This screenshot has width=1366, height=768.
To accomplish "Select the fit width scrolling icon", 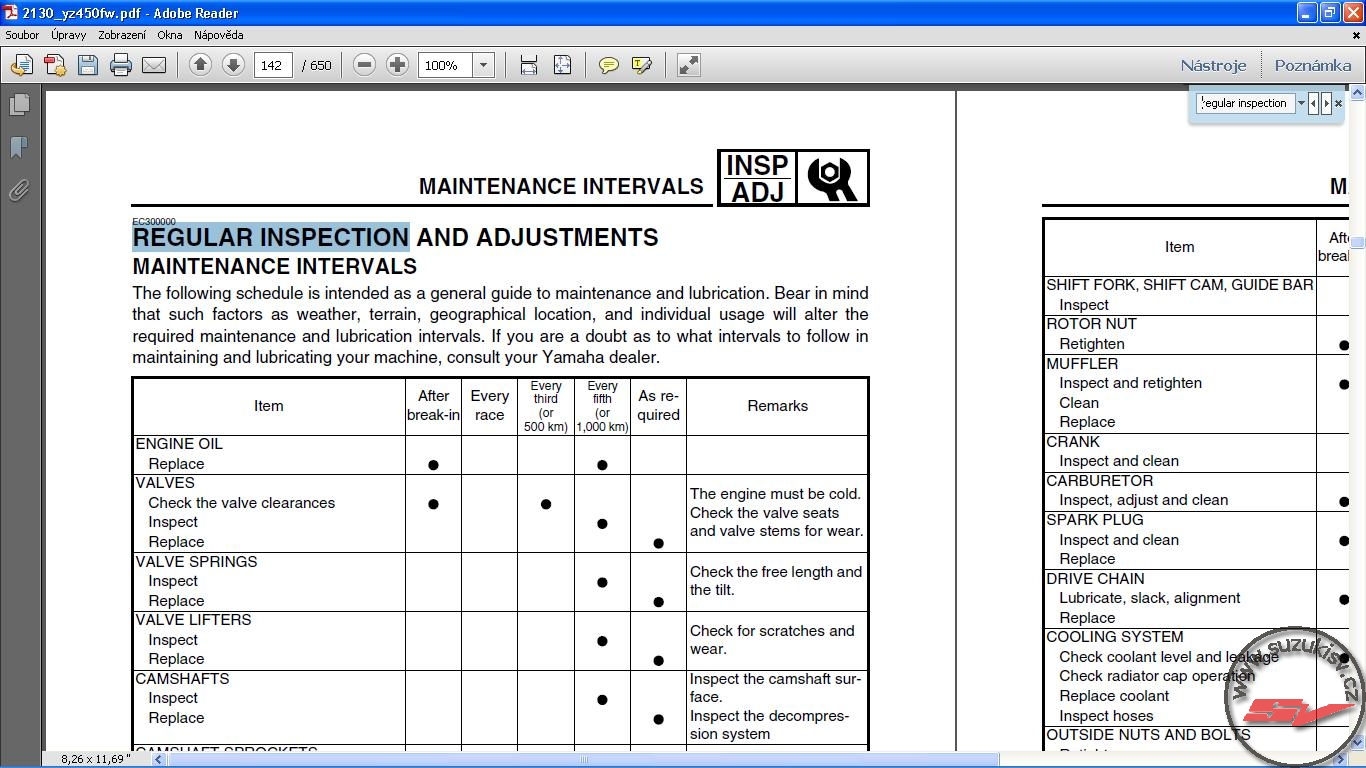I will pos(529,65).
